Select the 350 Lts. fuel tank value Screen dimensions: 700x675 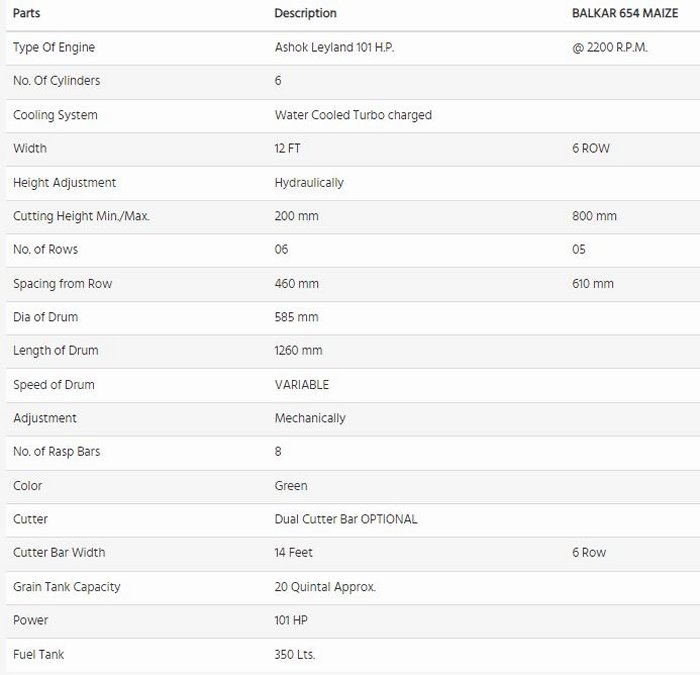[x=295, y=654]
